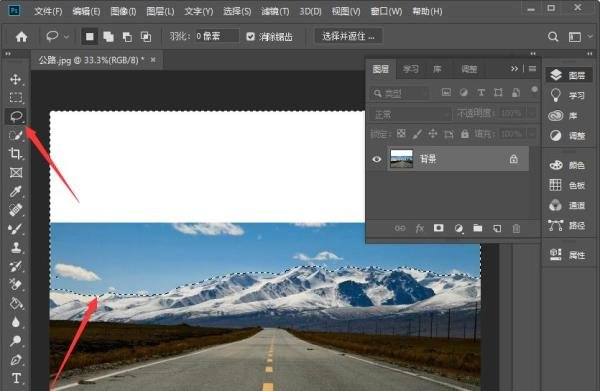Viewport: 600px width, 391px height.
Task: Delete layer with trash icon
Action: [x=516, y=228]
